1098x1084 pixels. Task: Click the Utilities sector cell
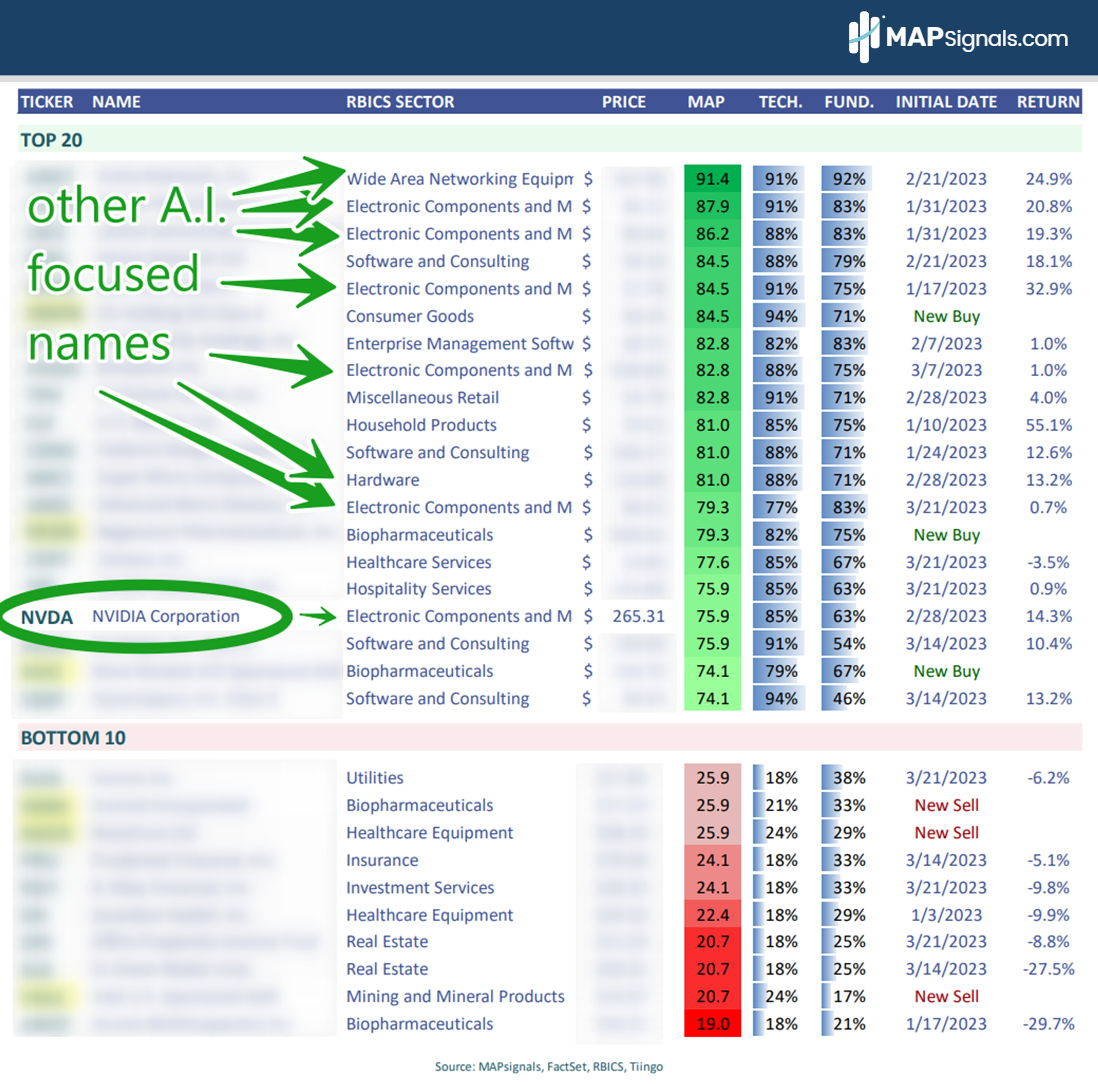(x=375, y=778)
